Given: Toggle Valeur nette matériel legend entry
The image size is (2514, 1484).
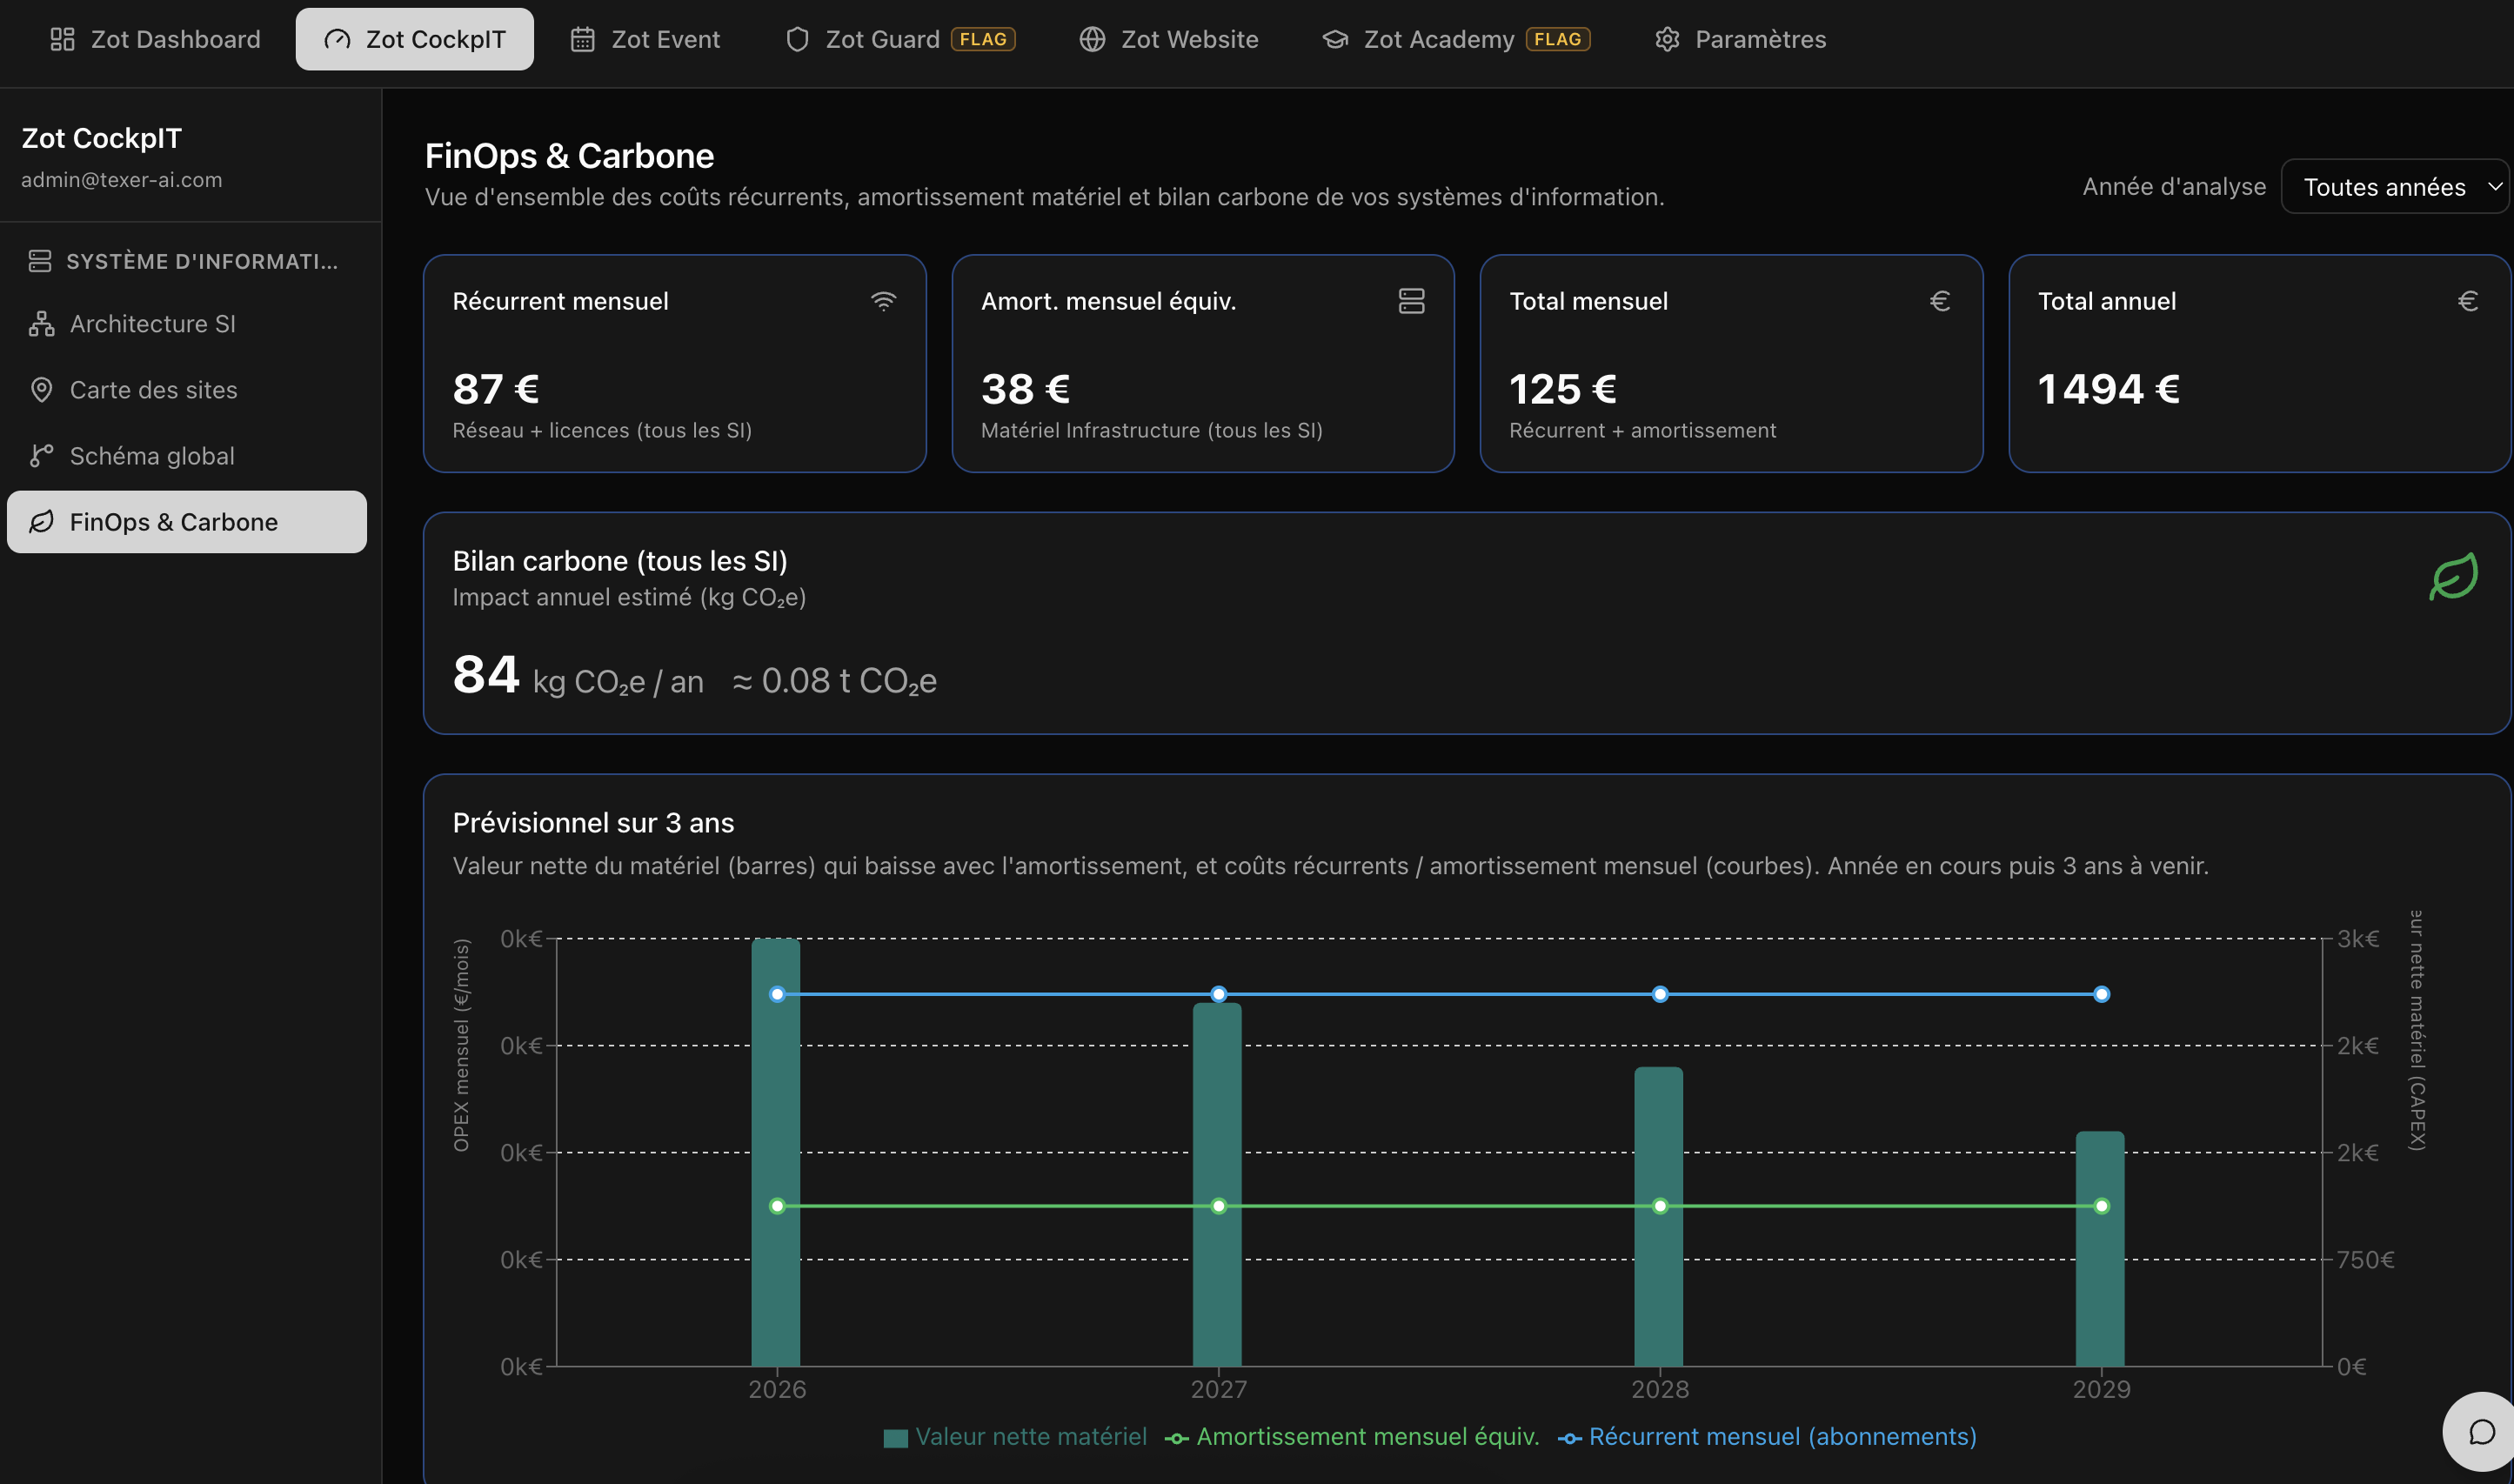Looking at the screenshot, I should point(1015,1437).
